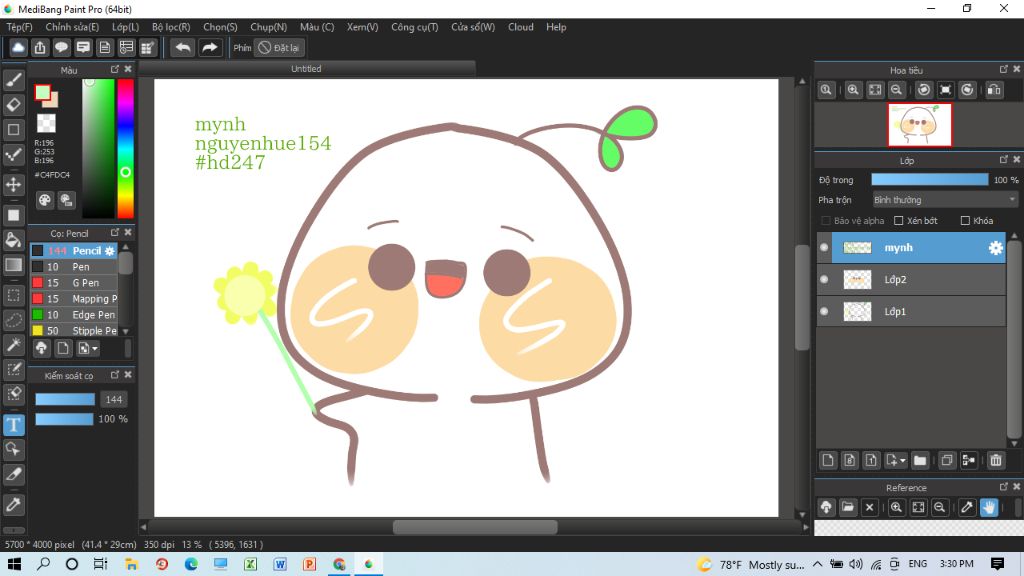Image resolution: width=1024 pixels, height=576 pixels.
Task: Pick the eyedropper in Reference panel
Action: click(967, 507)
